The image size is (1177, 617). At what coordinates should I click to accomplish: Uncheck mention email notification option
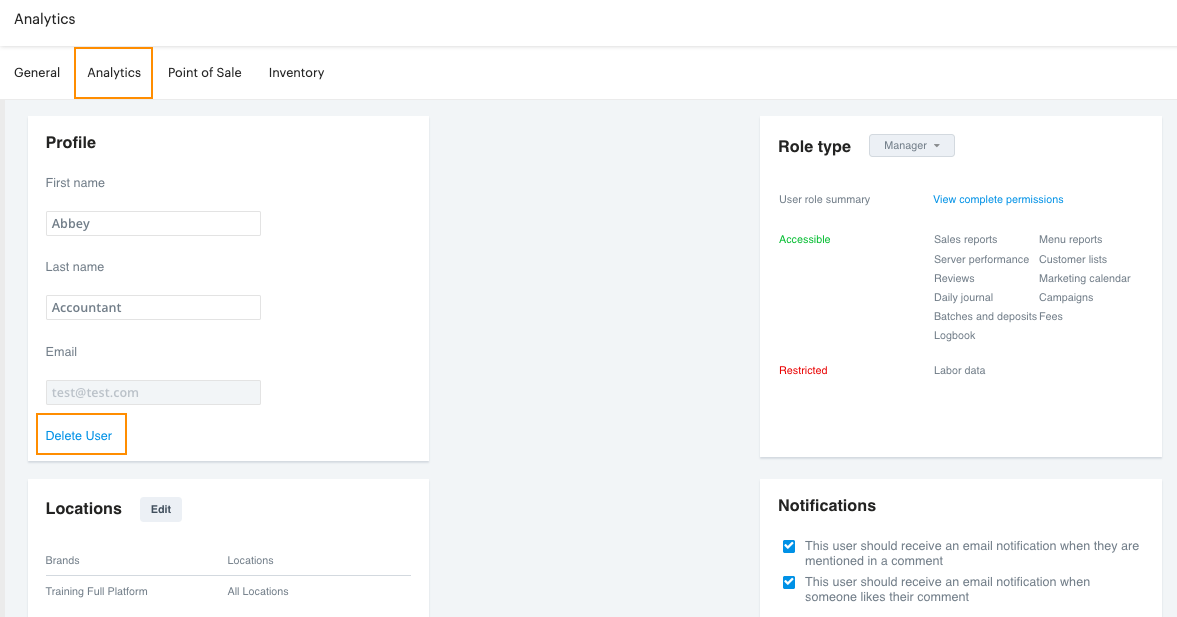789,546
